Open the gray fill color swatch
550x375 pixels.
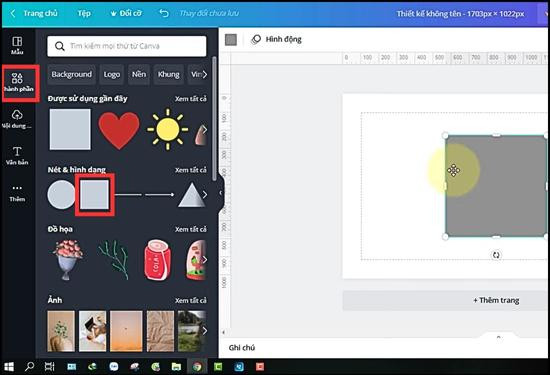coord(231,40)
